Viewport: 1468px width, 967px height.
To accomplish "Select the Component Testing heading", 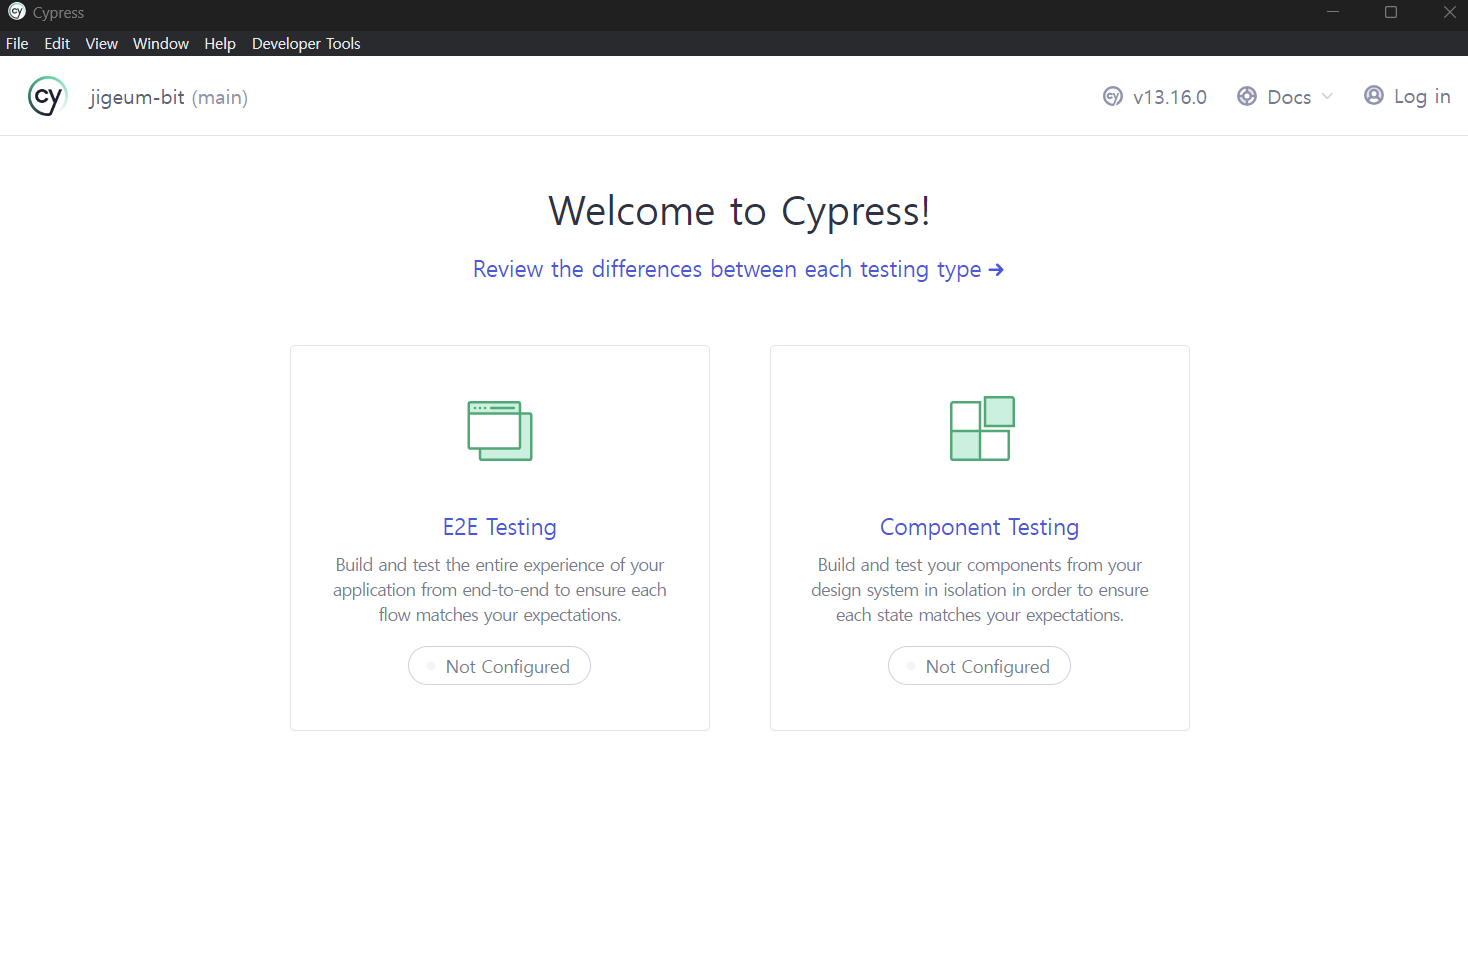I will click(980, 527).
